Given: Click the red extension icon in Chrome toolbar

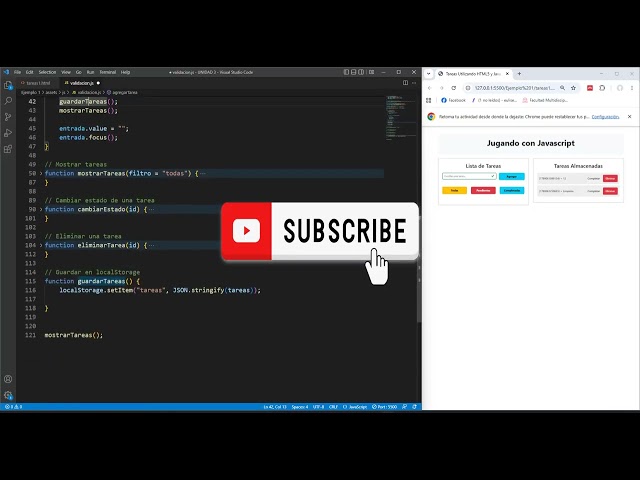Looking at the screenshot, I should click(x=590, y=88).
